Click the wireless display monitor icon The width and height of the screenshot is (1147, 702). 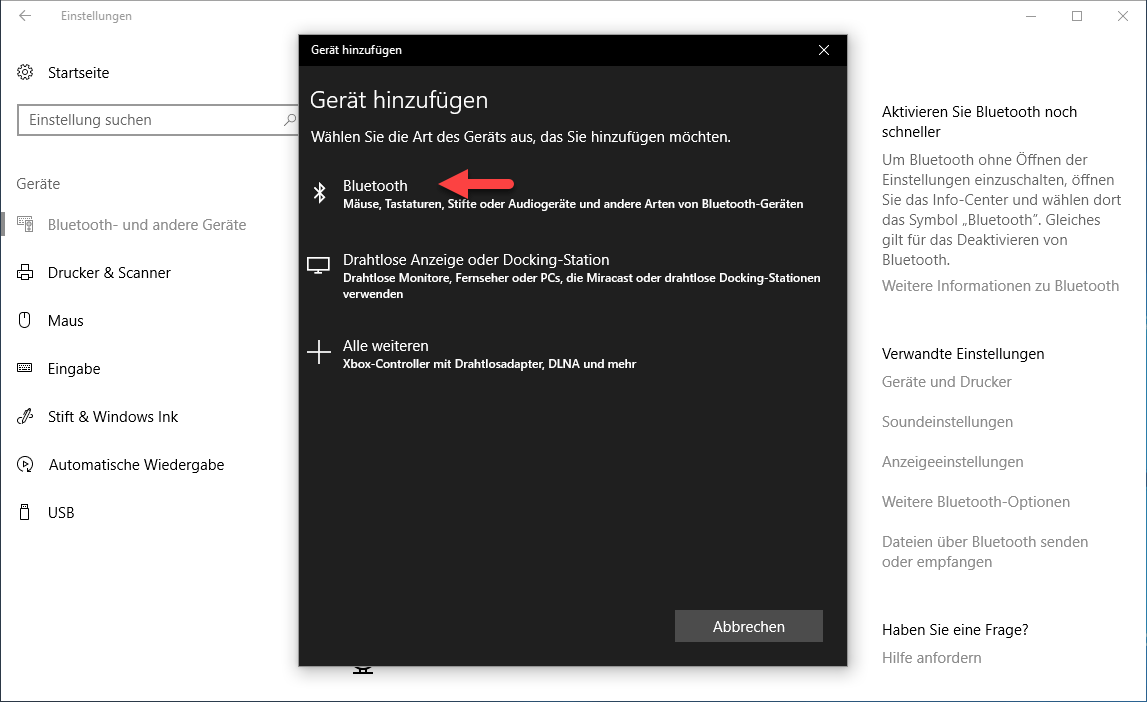click(x=318, y=266)
